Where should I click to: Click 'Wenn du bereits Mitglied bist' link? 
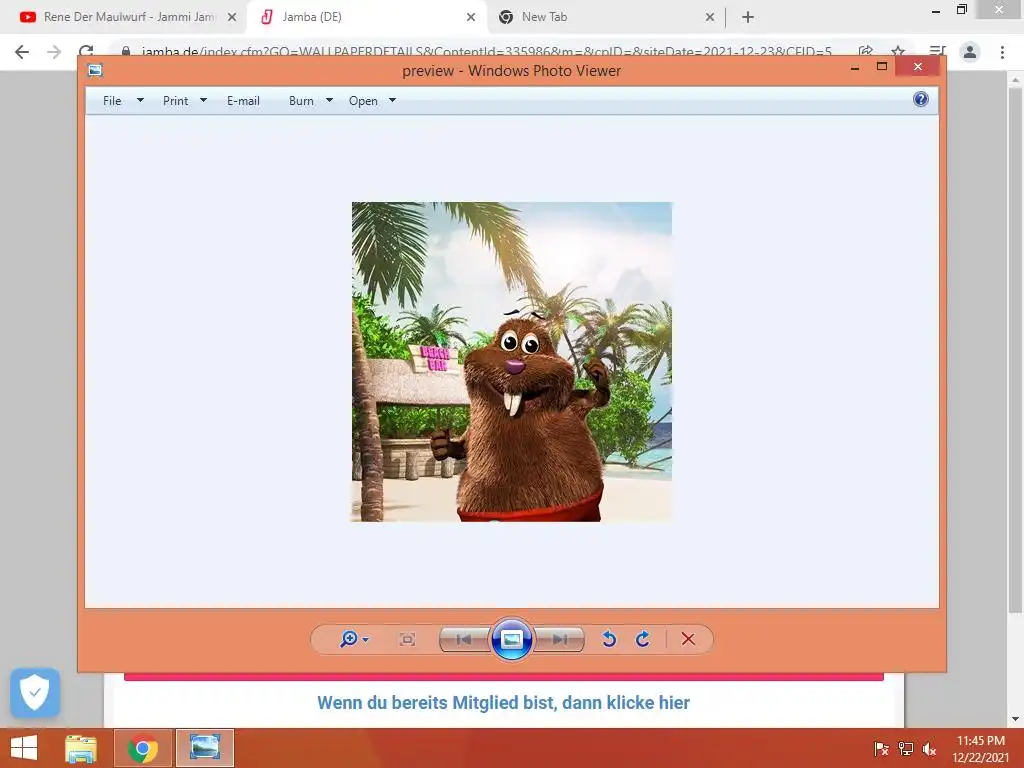coord(504,703)
